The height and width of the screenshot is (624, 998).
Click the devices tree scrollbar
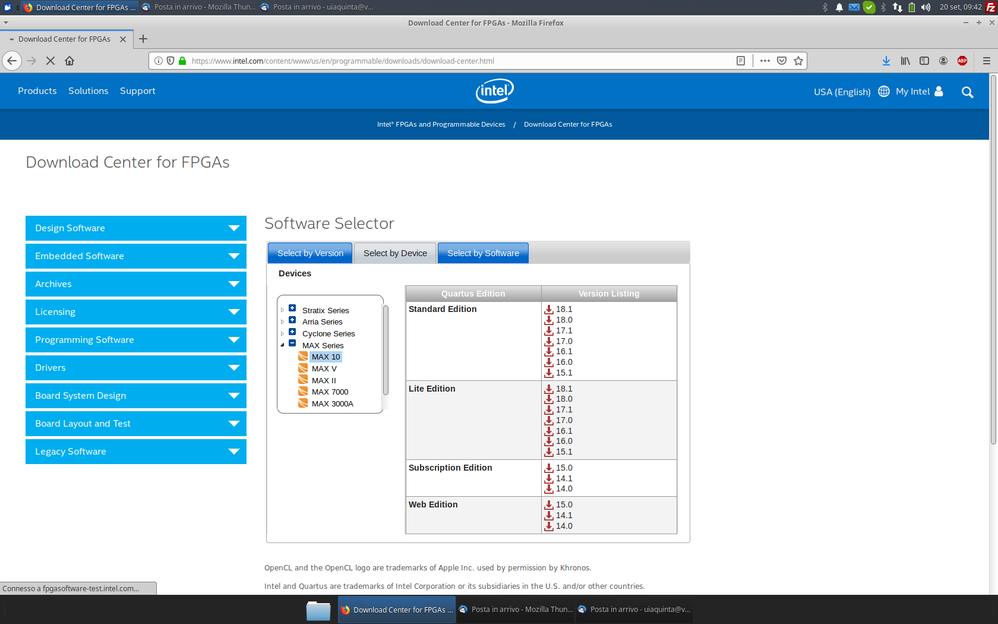coord(385,350)
